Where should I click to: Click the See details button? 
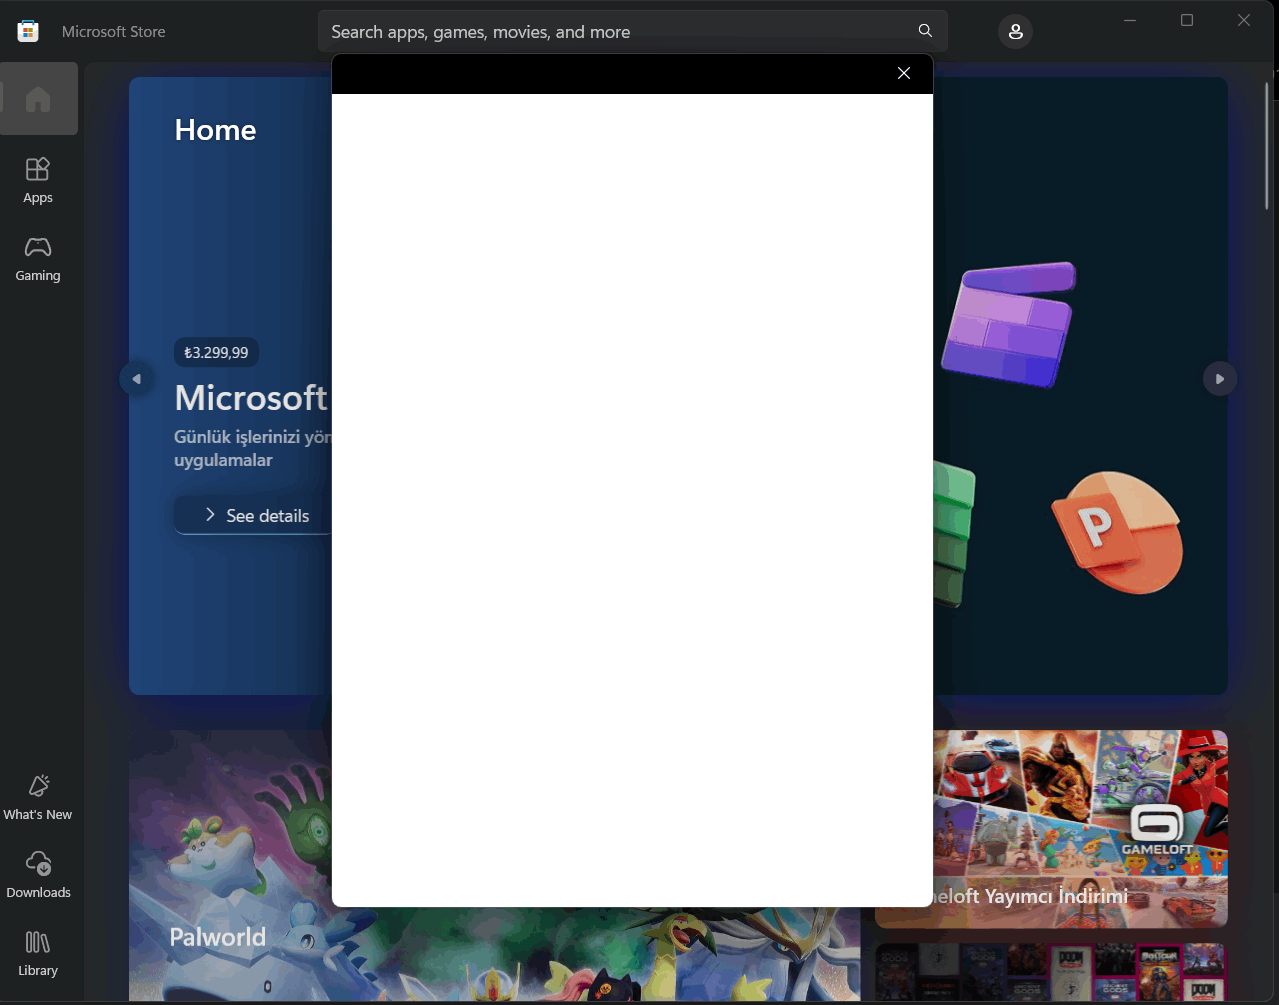(256, 515)
